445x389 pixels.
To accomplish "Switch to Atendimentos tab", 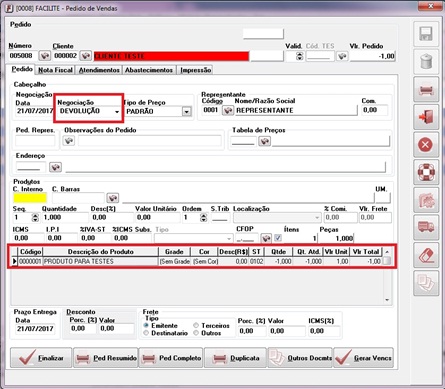I will [x=99, y=70].
